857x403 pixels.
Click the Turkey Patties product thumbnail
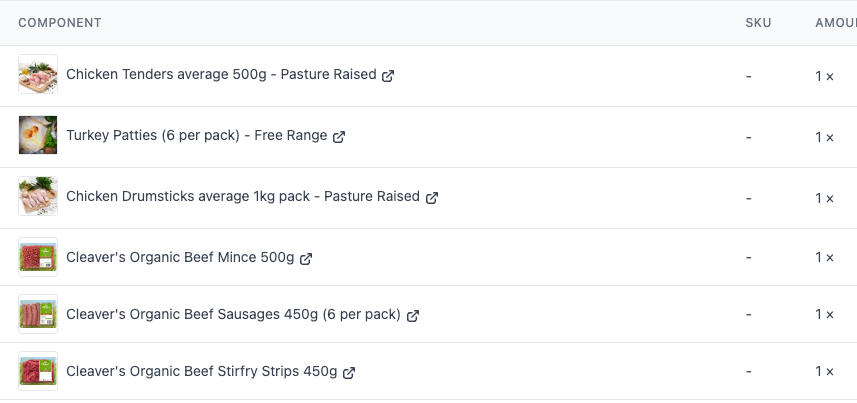[x=38, y=136]
